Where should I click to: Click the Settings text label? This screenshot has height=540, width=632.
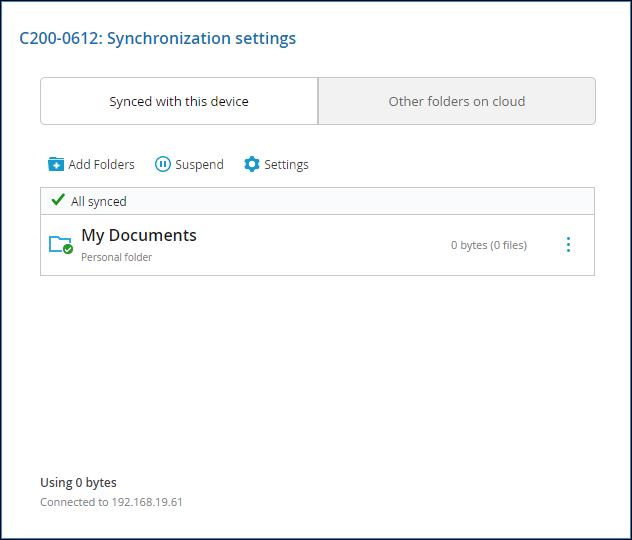tap(286, 164)
